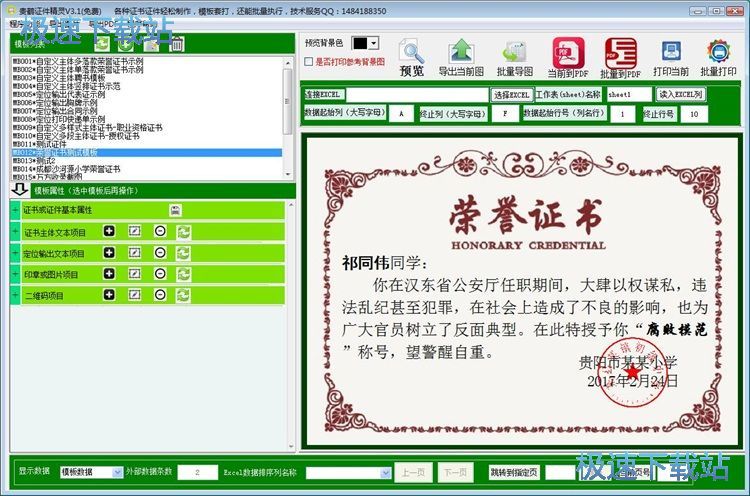Click 下一页 button
Image resolution: width=750 pixels, height=496 pixels.
pos(455,473)
